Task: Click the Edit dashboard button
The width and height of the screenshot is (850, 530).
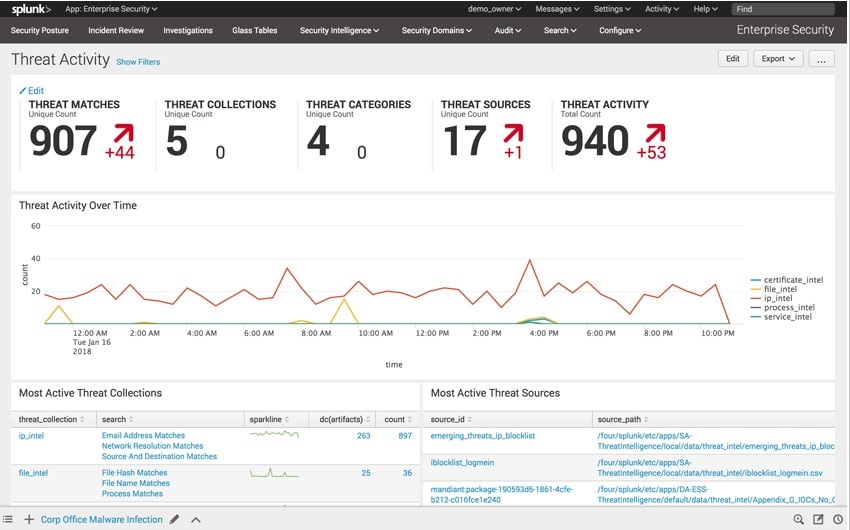Action: pyautogui.click(x=733, y=59)
